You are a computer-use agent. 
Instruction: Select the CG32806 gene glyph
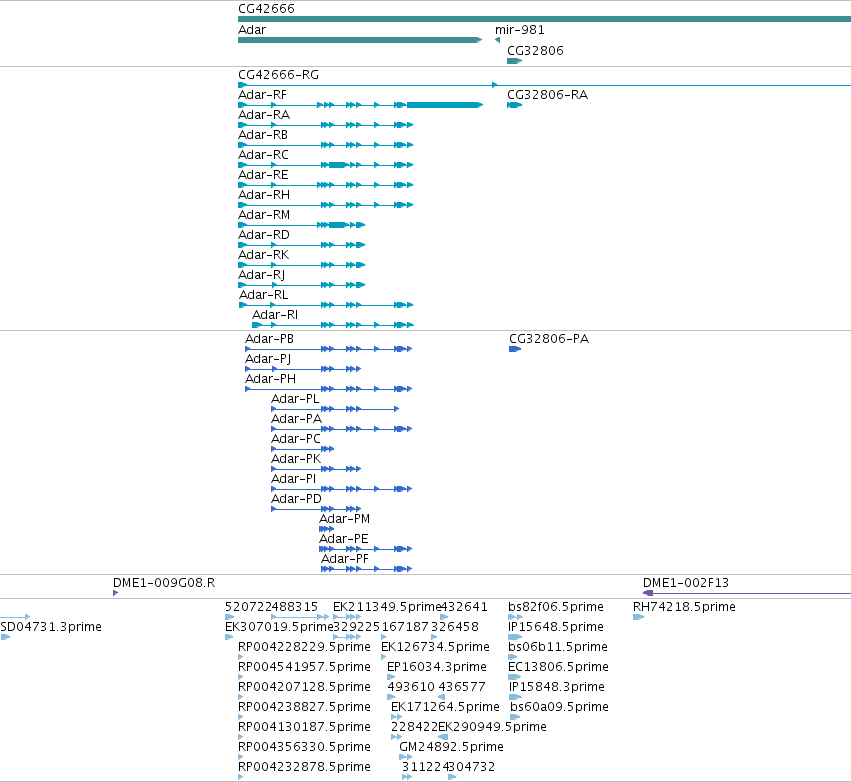[515, 61]
